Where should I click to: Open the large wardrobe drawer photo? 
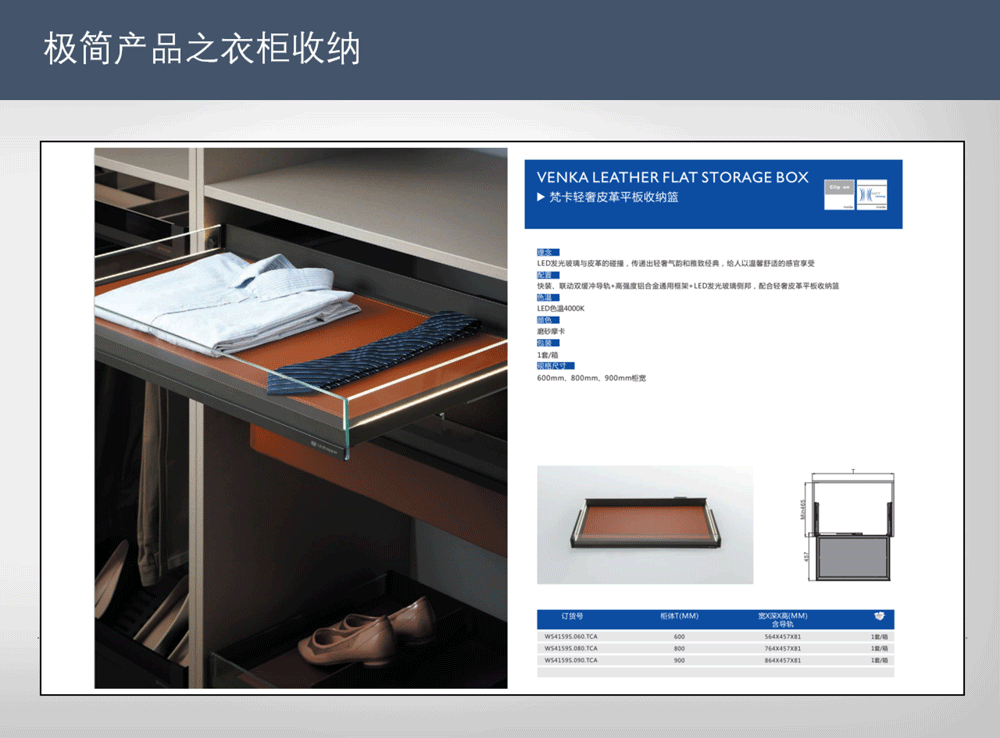click(x=301, y=418)
